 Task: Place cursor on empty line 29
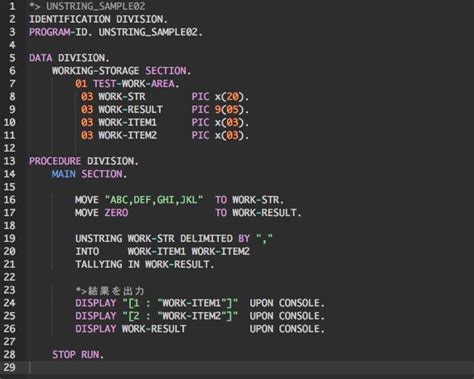coord(250,368)
